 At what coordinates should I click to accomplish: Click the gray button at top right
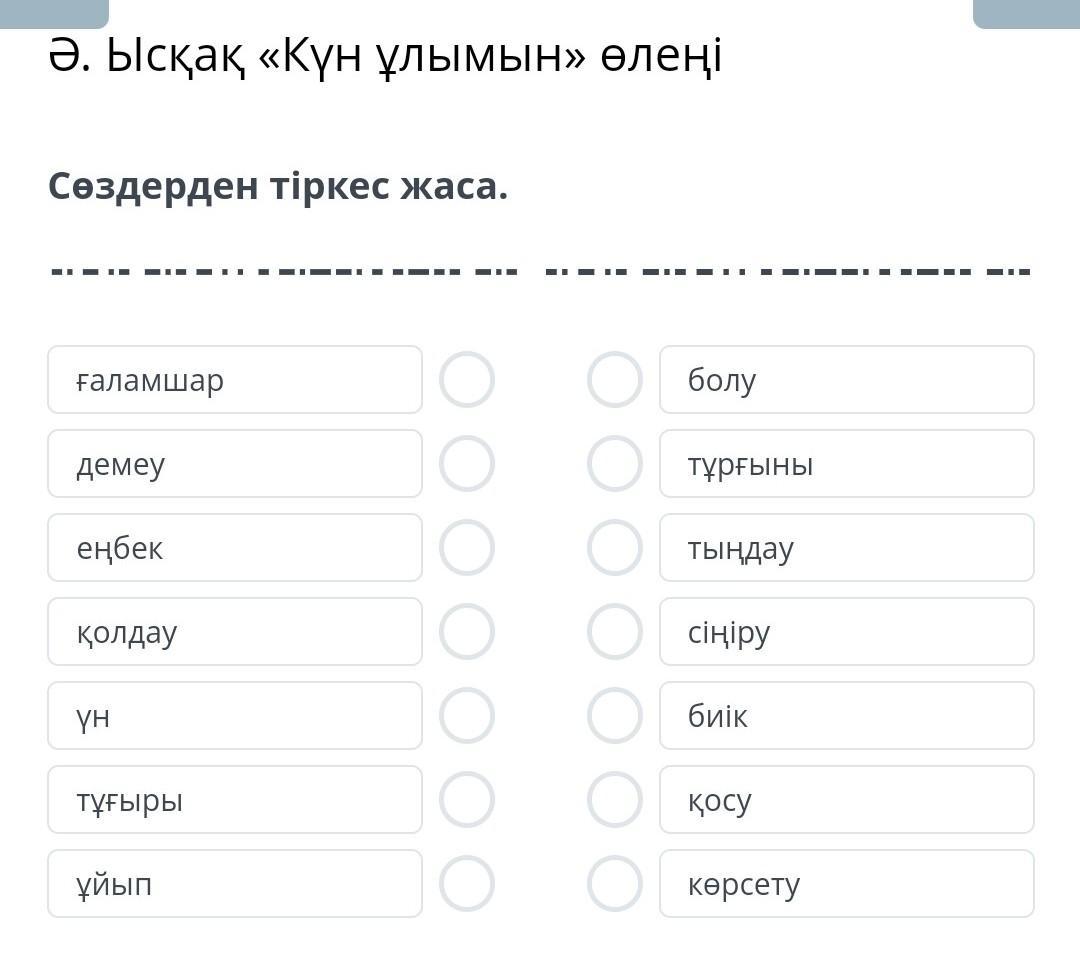1026,13
